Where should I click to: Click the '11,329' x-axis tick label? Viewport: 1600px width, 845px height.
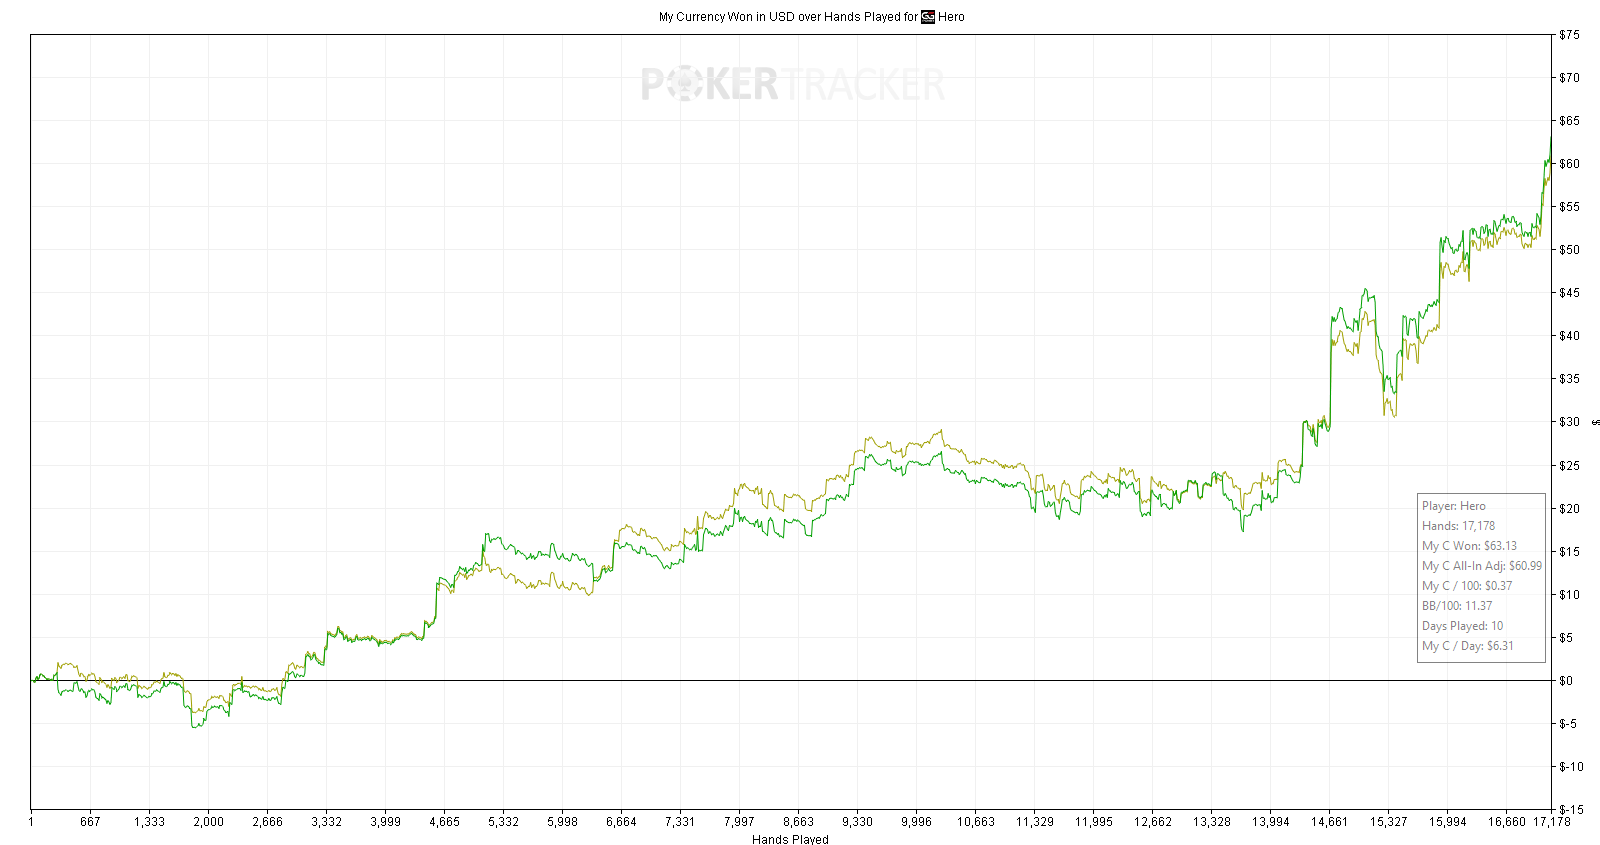(1035, 822)
